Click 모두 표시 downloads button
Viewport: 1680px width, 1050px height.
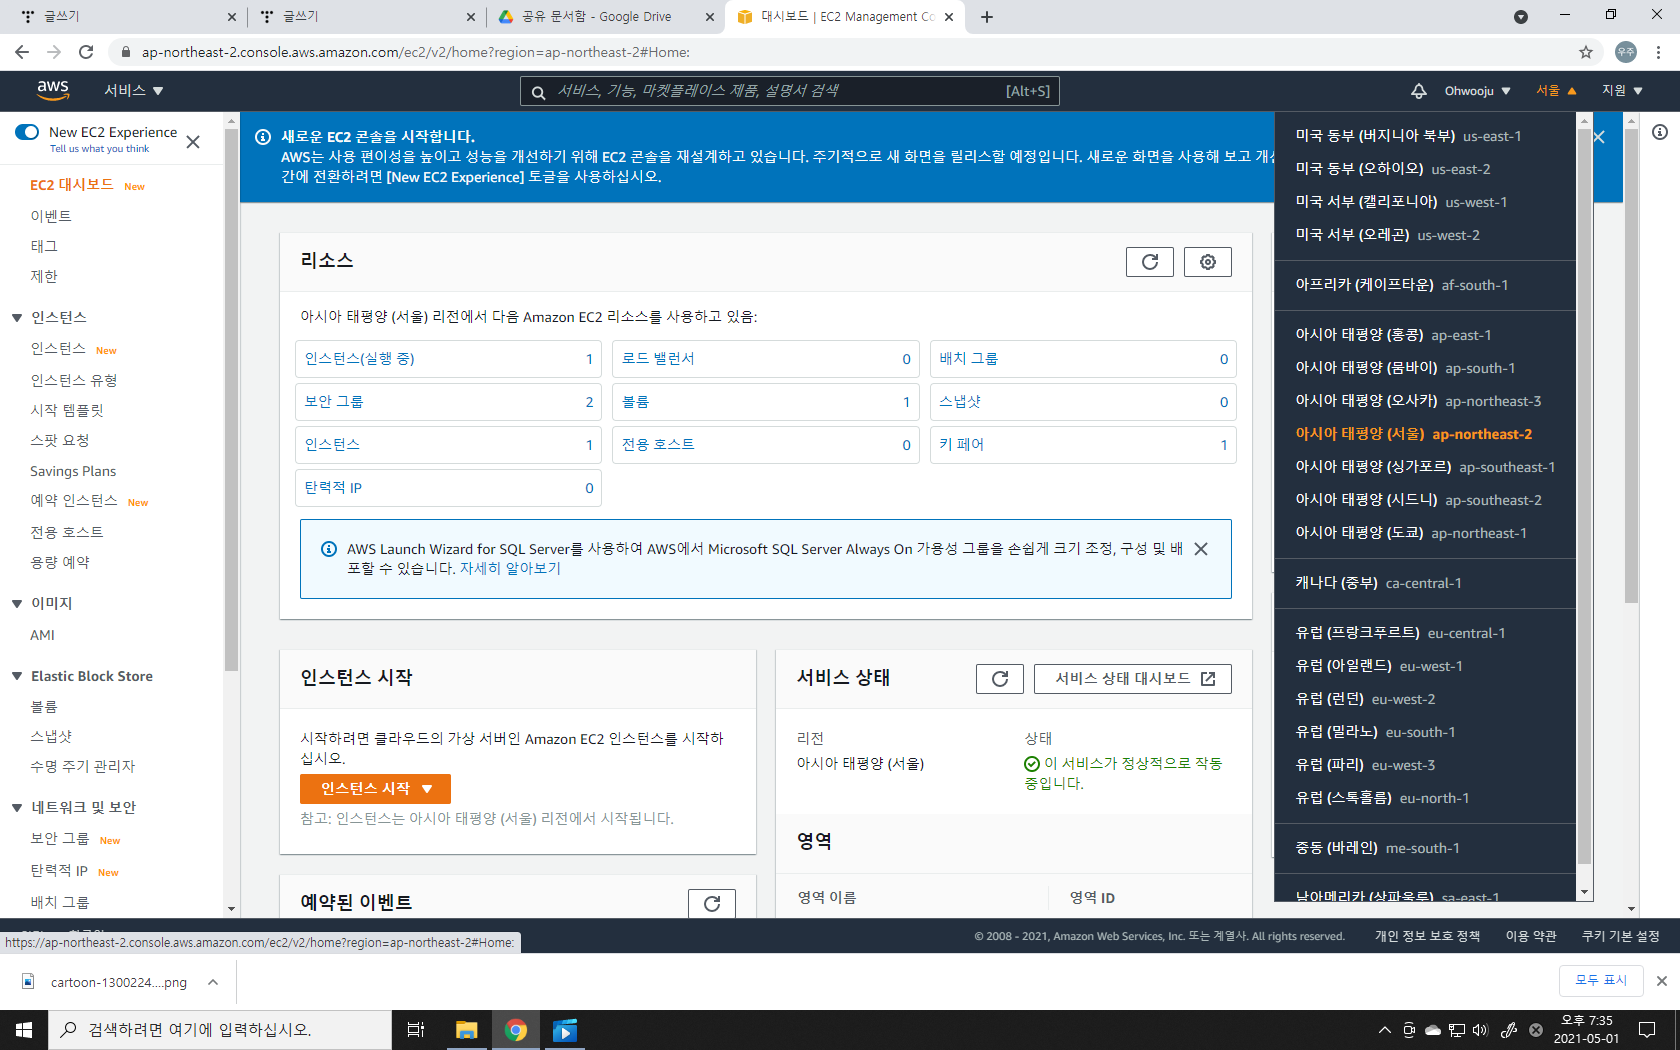coord(1601,981)
